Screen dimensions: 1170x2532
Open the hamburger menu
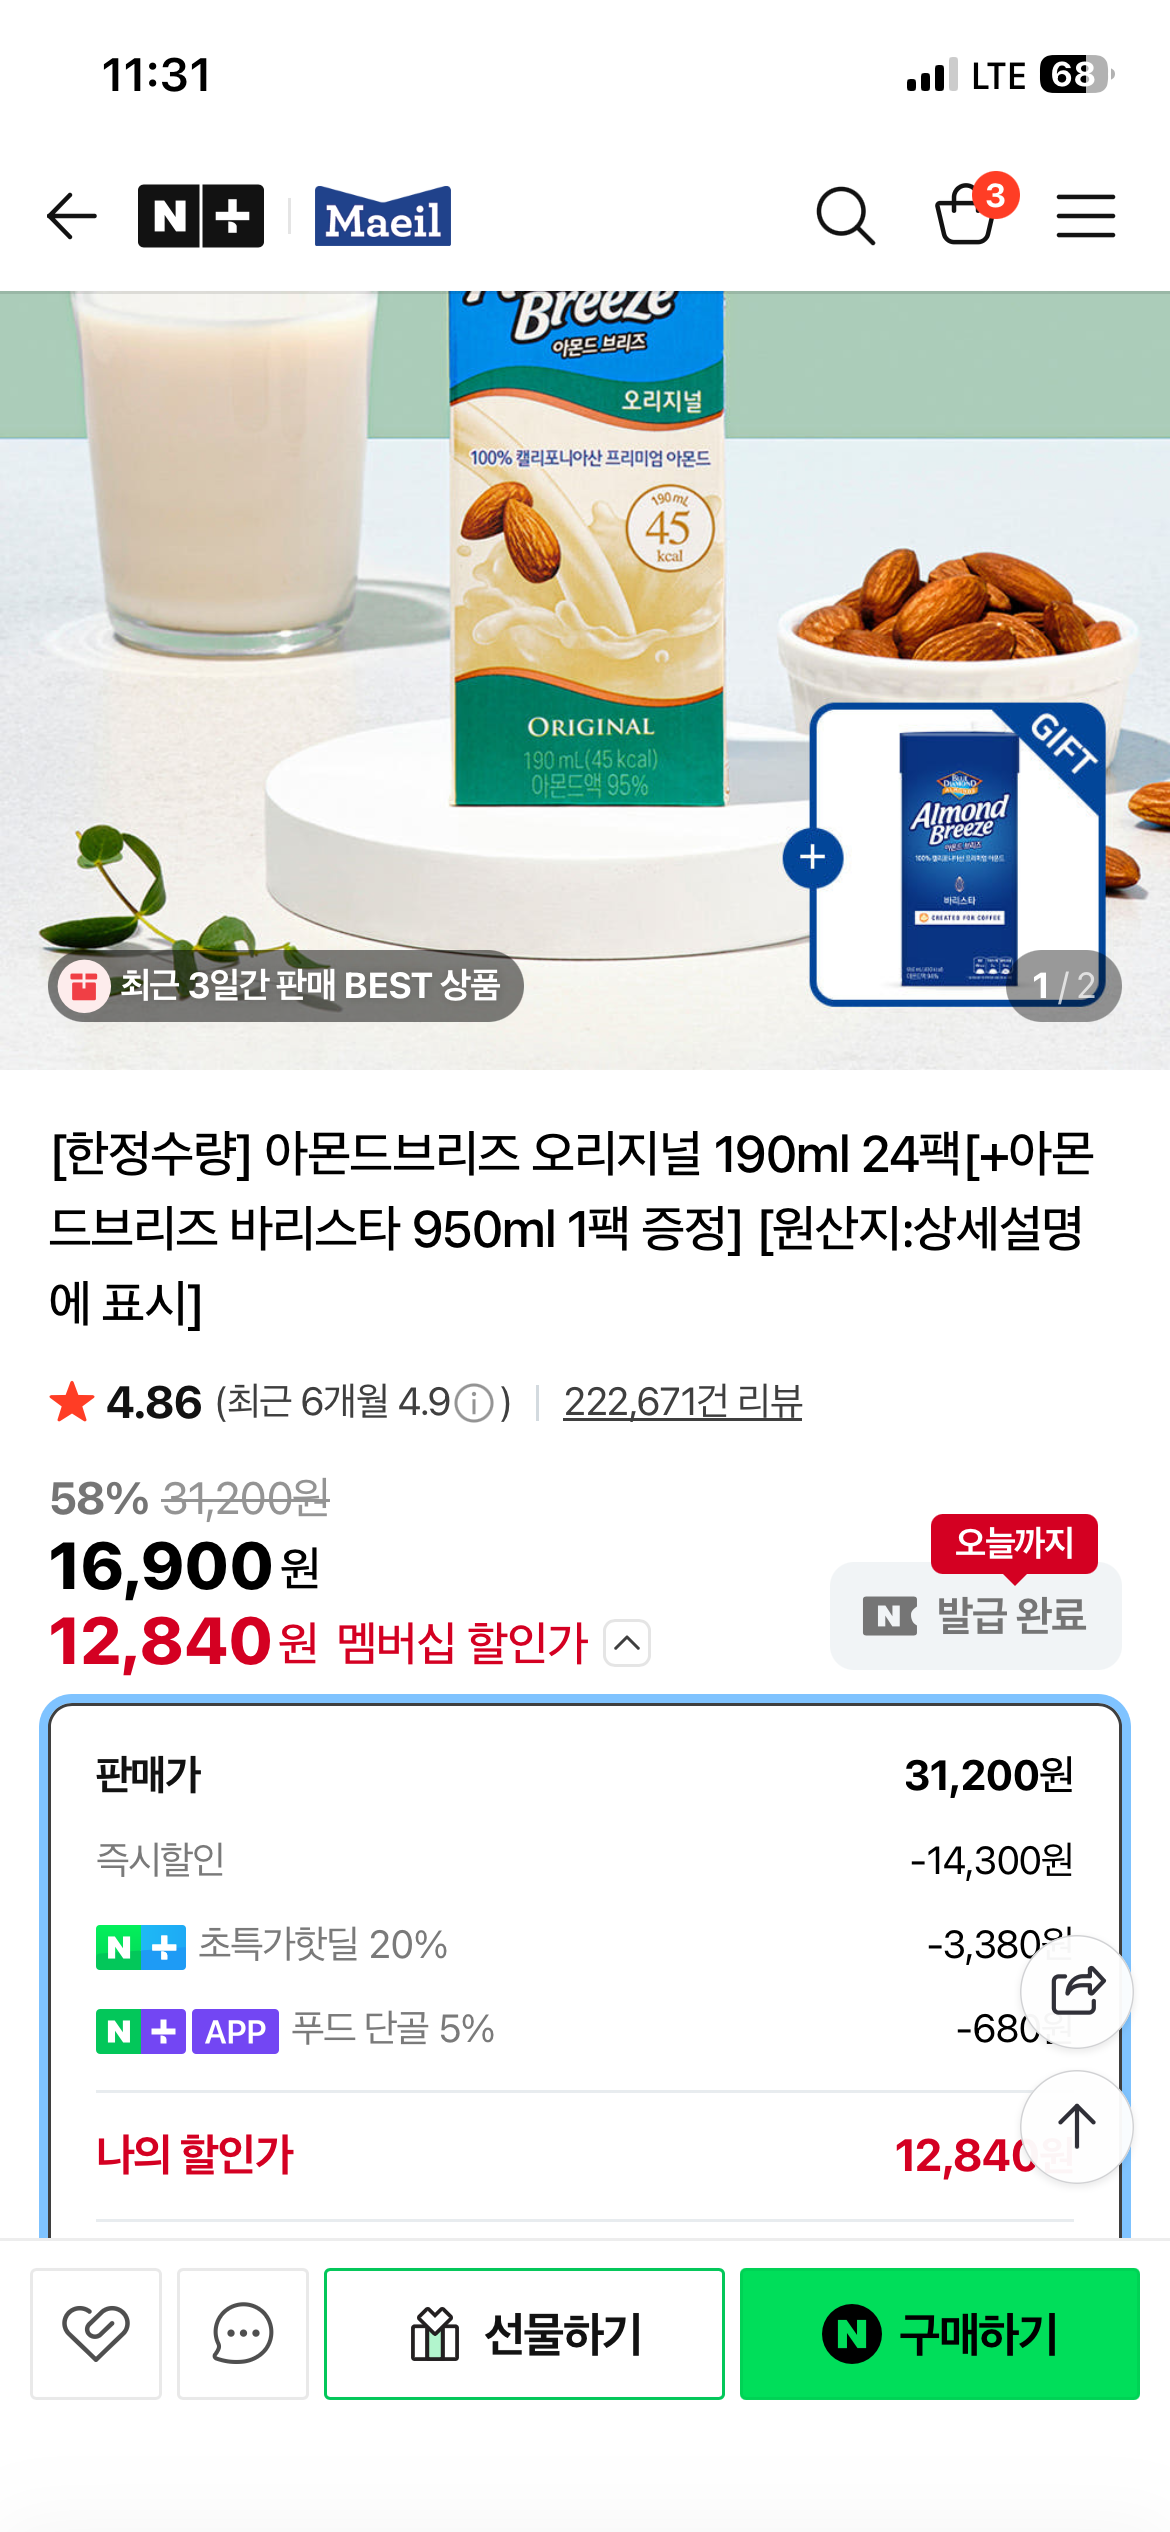click(1086, 216)
